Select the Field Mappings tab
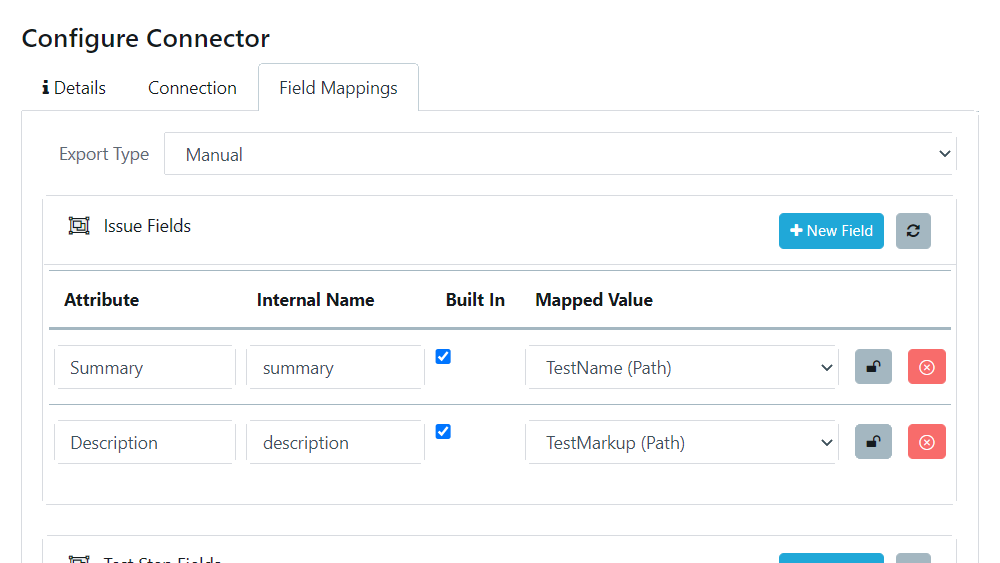 coord(338,88)
